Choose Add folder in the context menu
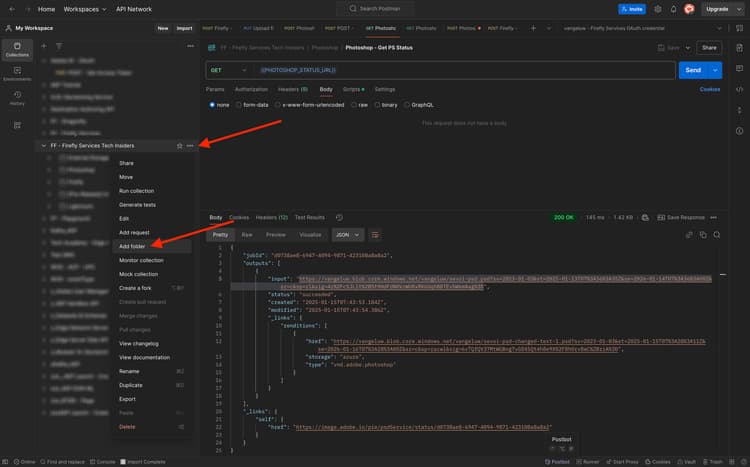Image resolution: width=750 pixels, height=467 pixels. tap(152, 246)
